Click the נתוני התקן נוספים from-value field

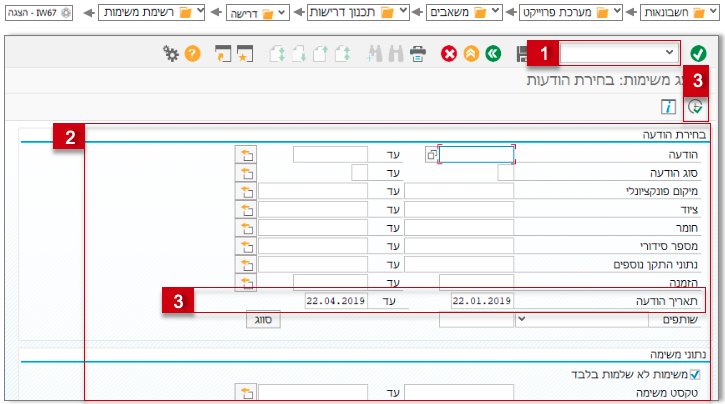(x=459, y=264)
